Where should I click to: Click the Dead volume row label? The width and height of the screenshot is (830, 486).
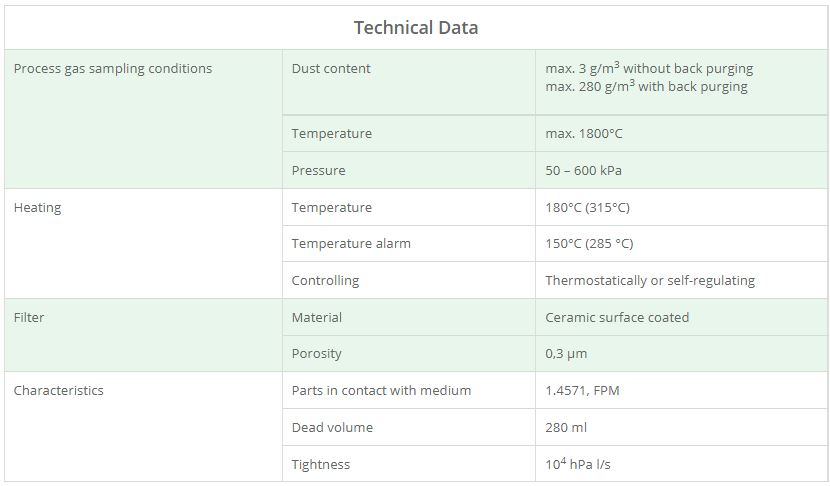[x=332, y=428]
